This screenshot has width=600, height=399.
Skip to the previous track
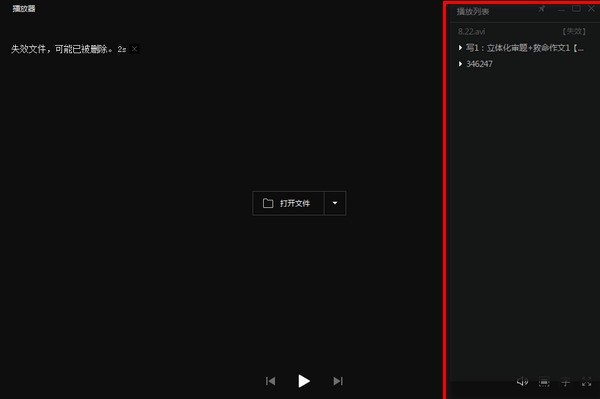[271, 381]
